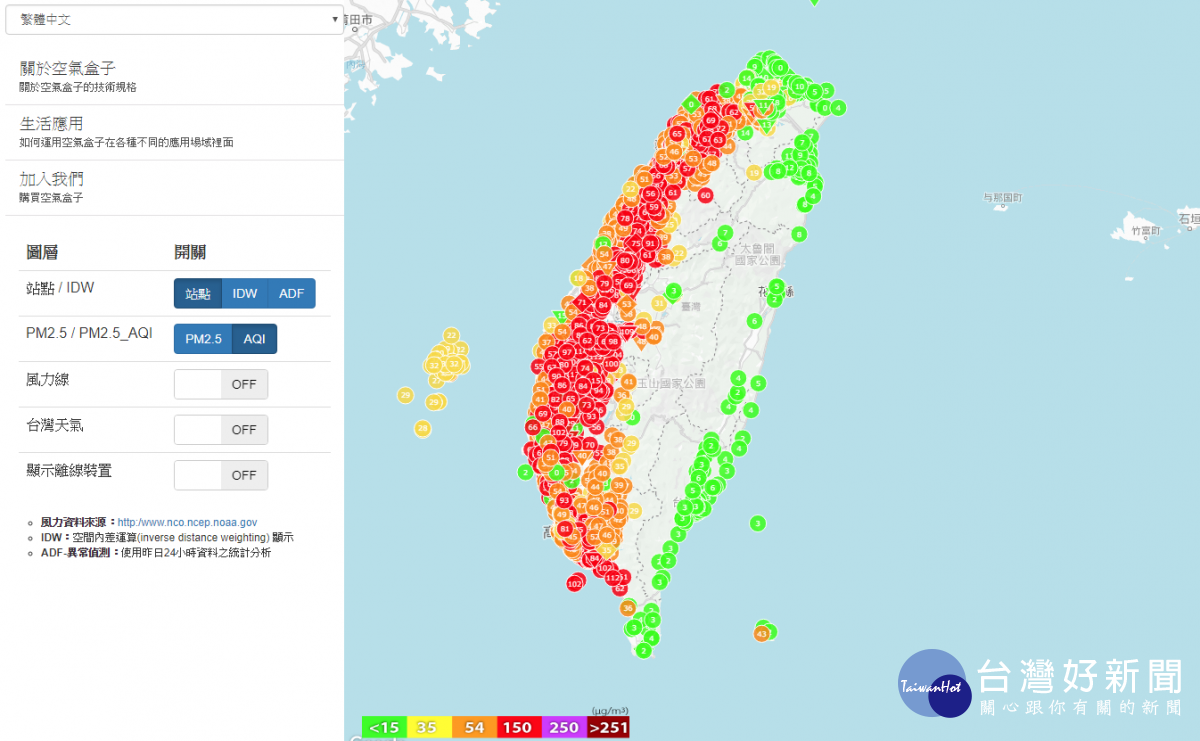Select the red marker 66 on west coast
1200x741 pixels.
[x=532, y=427]
